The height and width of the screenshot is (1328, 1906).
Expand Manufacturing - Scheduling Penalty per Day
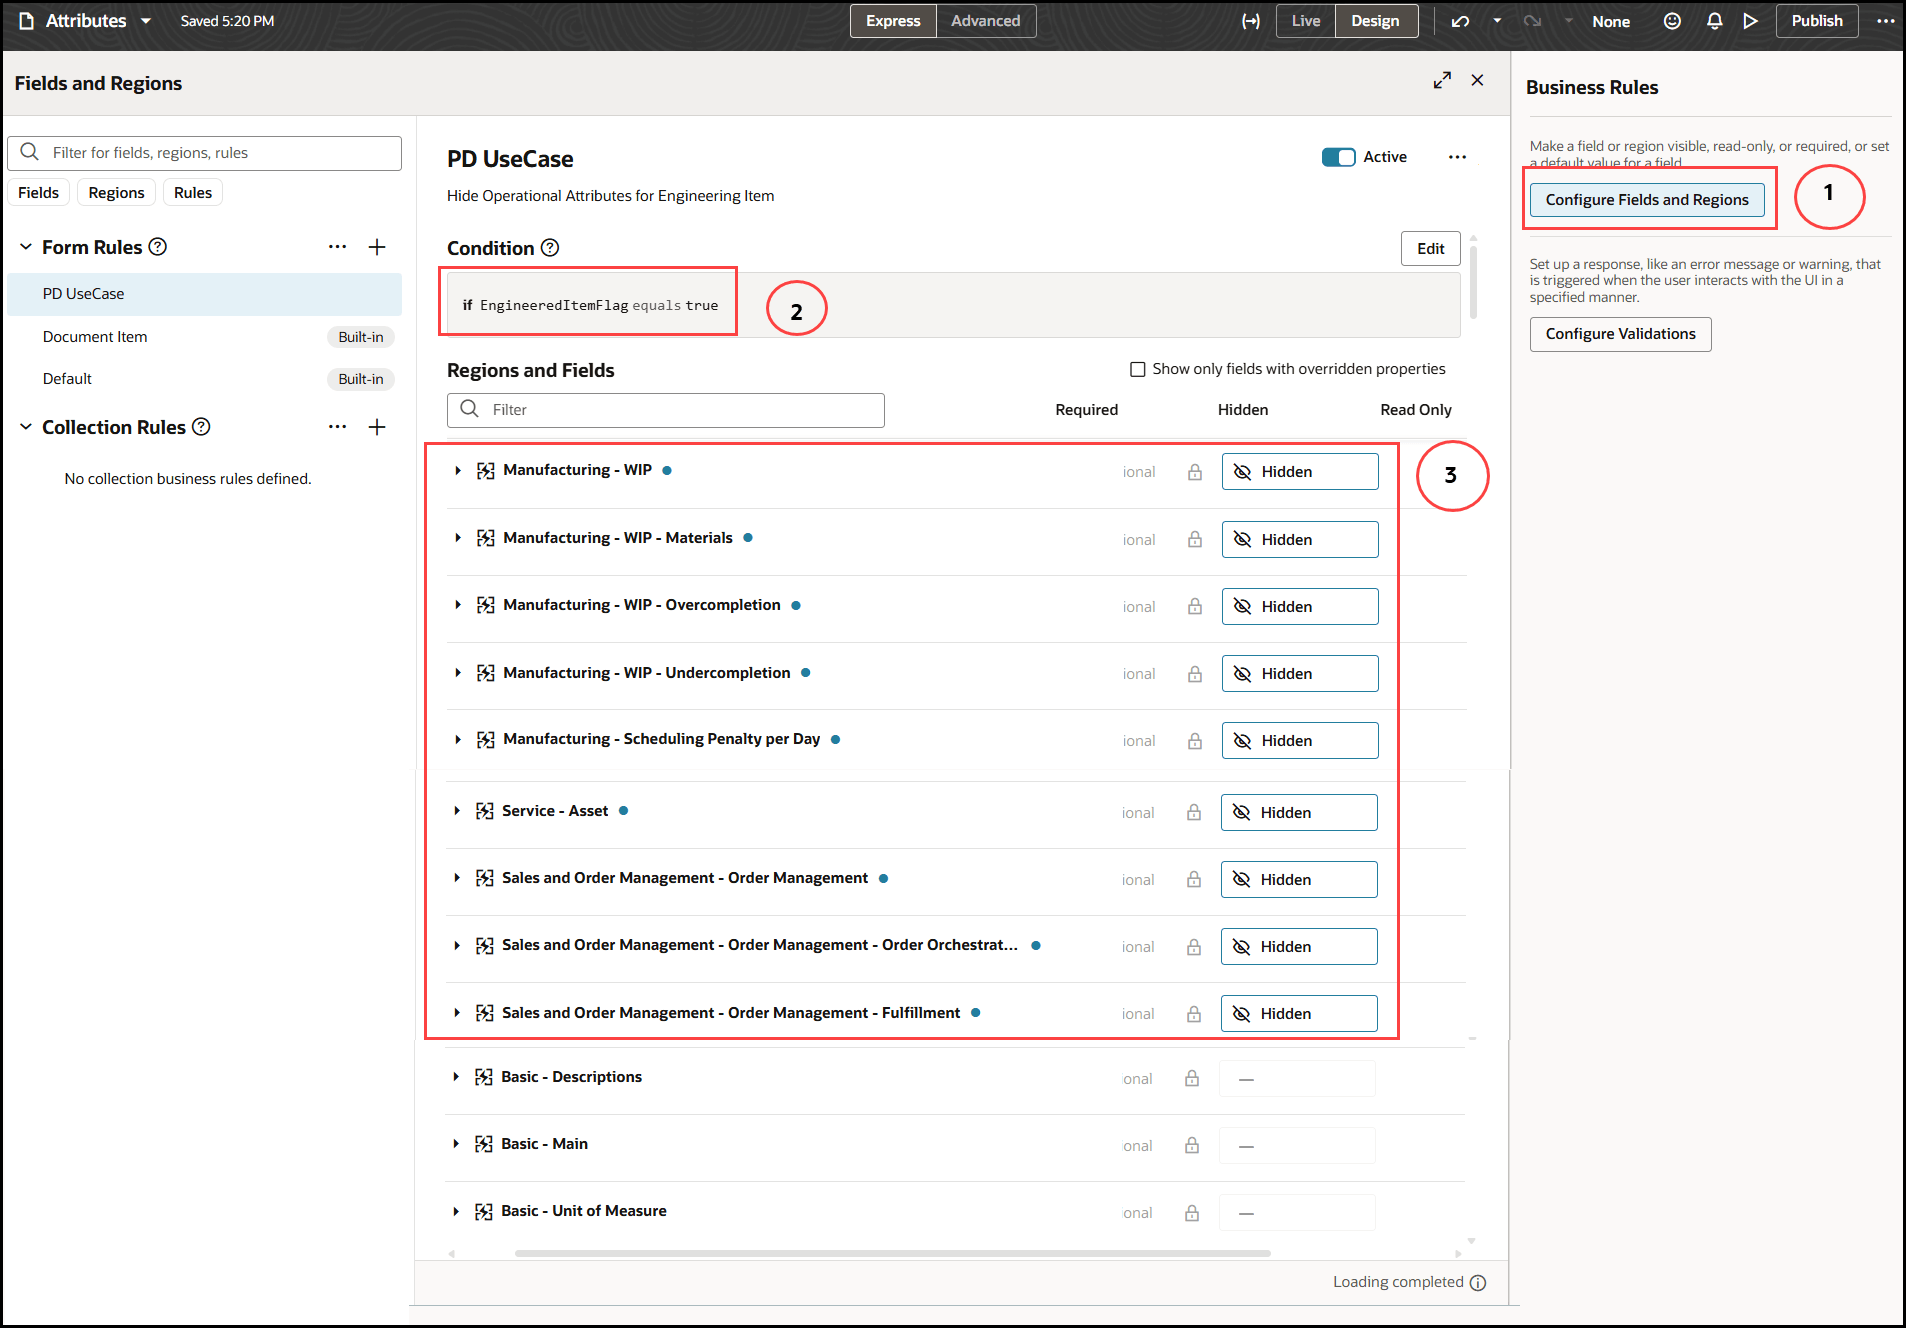coord(458,739)
